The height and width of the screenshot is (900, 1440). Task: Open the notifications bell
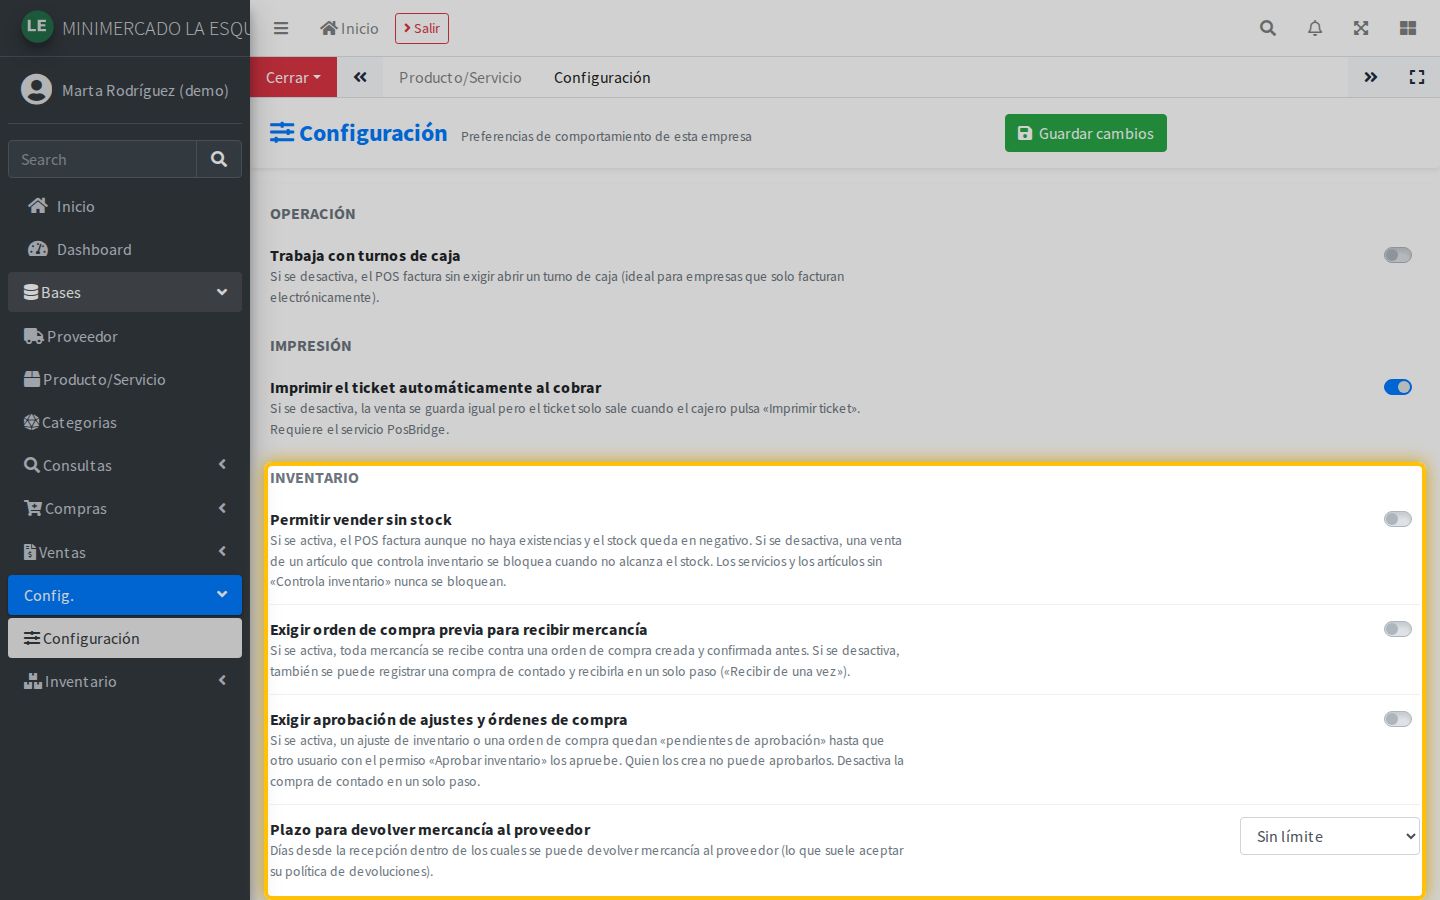1315,28
